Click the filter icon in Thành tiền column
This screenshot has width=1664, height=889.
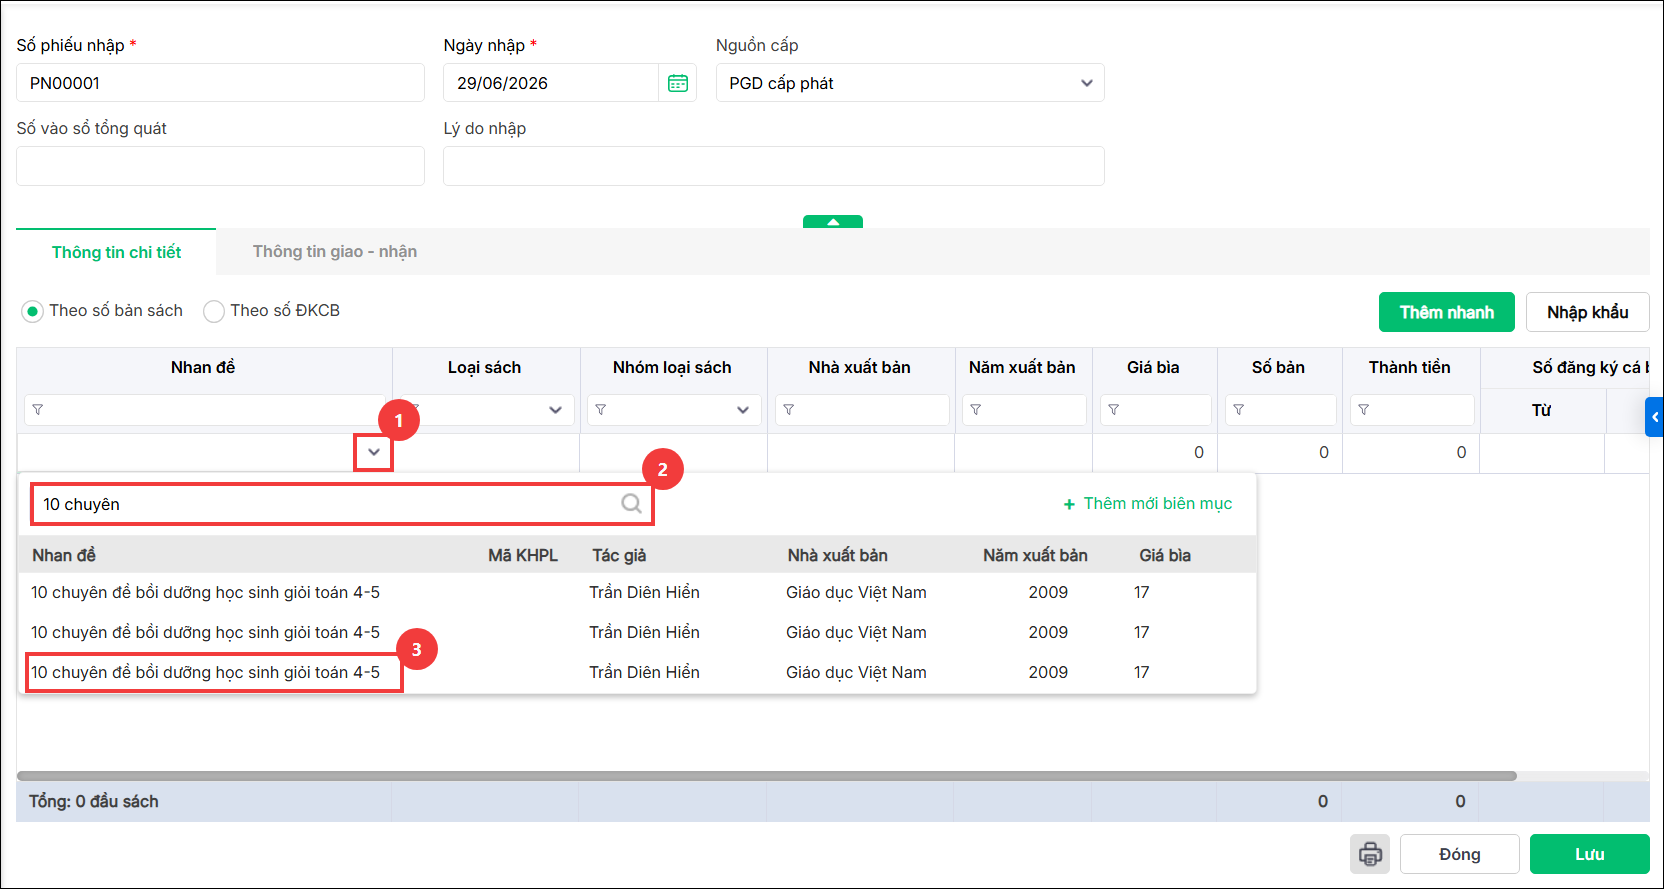1364,410
